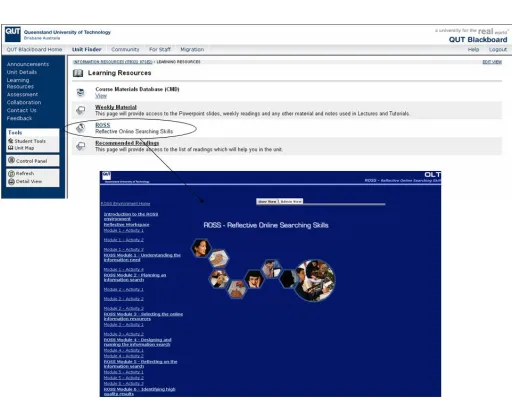Click the Weekly Material folder icon
The image size is (512, 400).
[80, 110]
